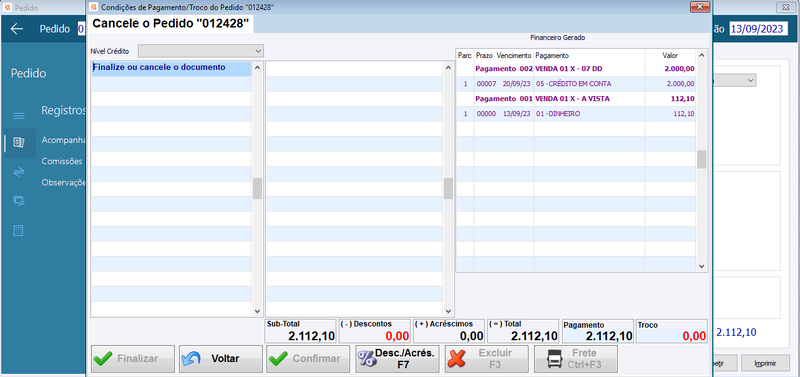The image size is (800, 377).
Task: Click the truck icon on Frete
Action: pos(555,359)
